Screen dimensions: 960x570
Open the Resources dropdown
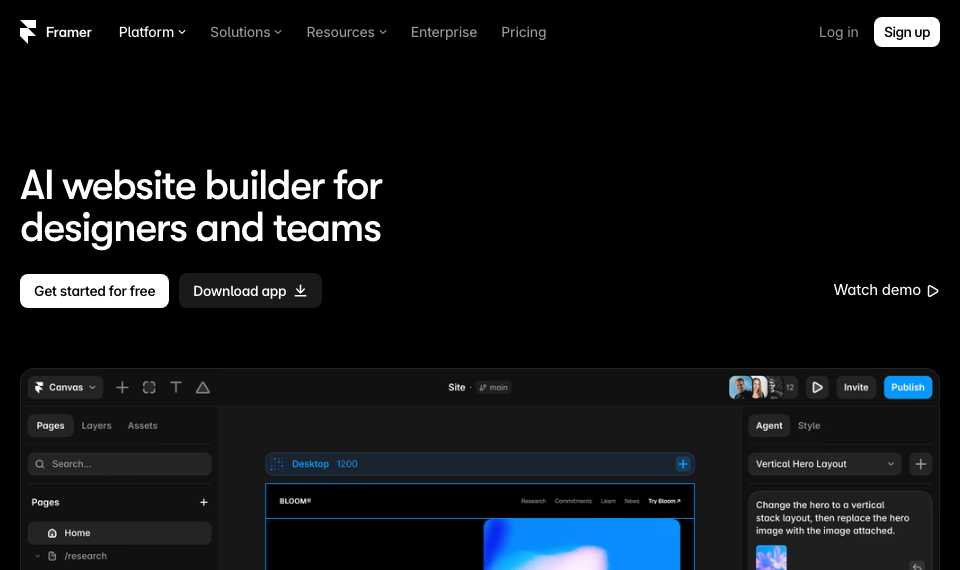[x=347, y=32]
